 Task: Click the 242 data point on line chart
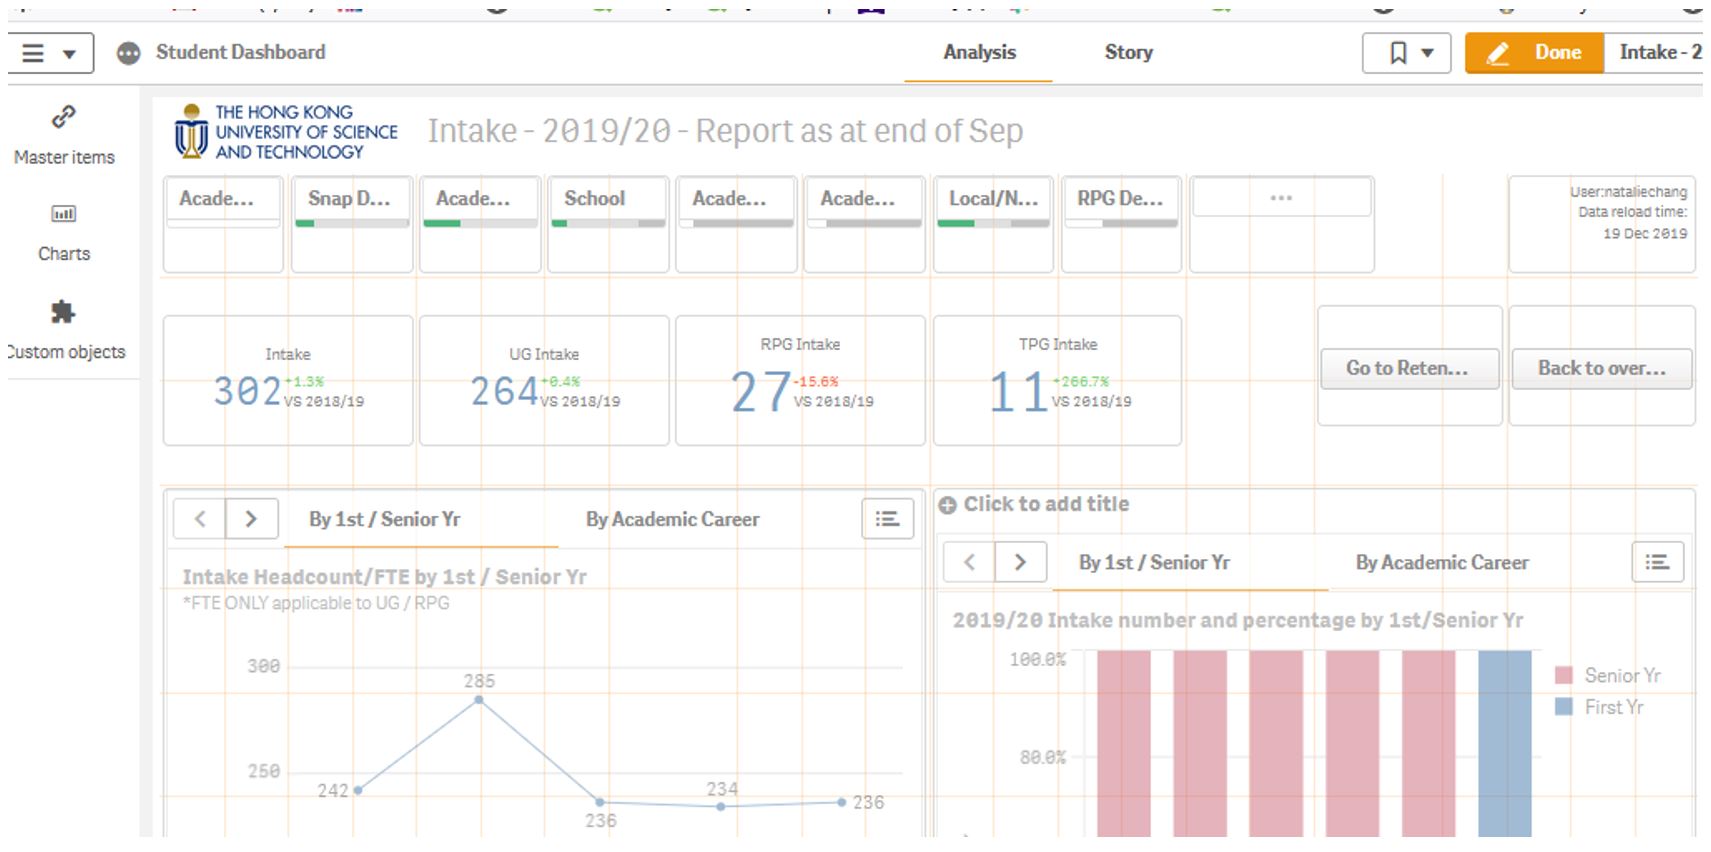click(358, 790)
